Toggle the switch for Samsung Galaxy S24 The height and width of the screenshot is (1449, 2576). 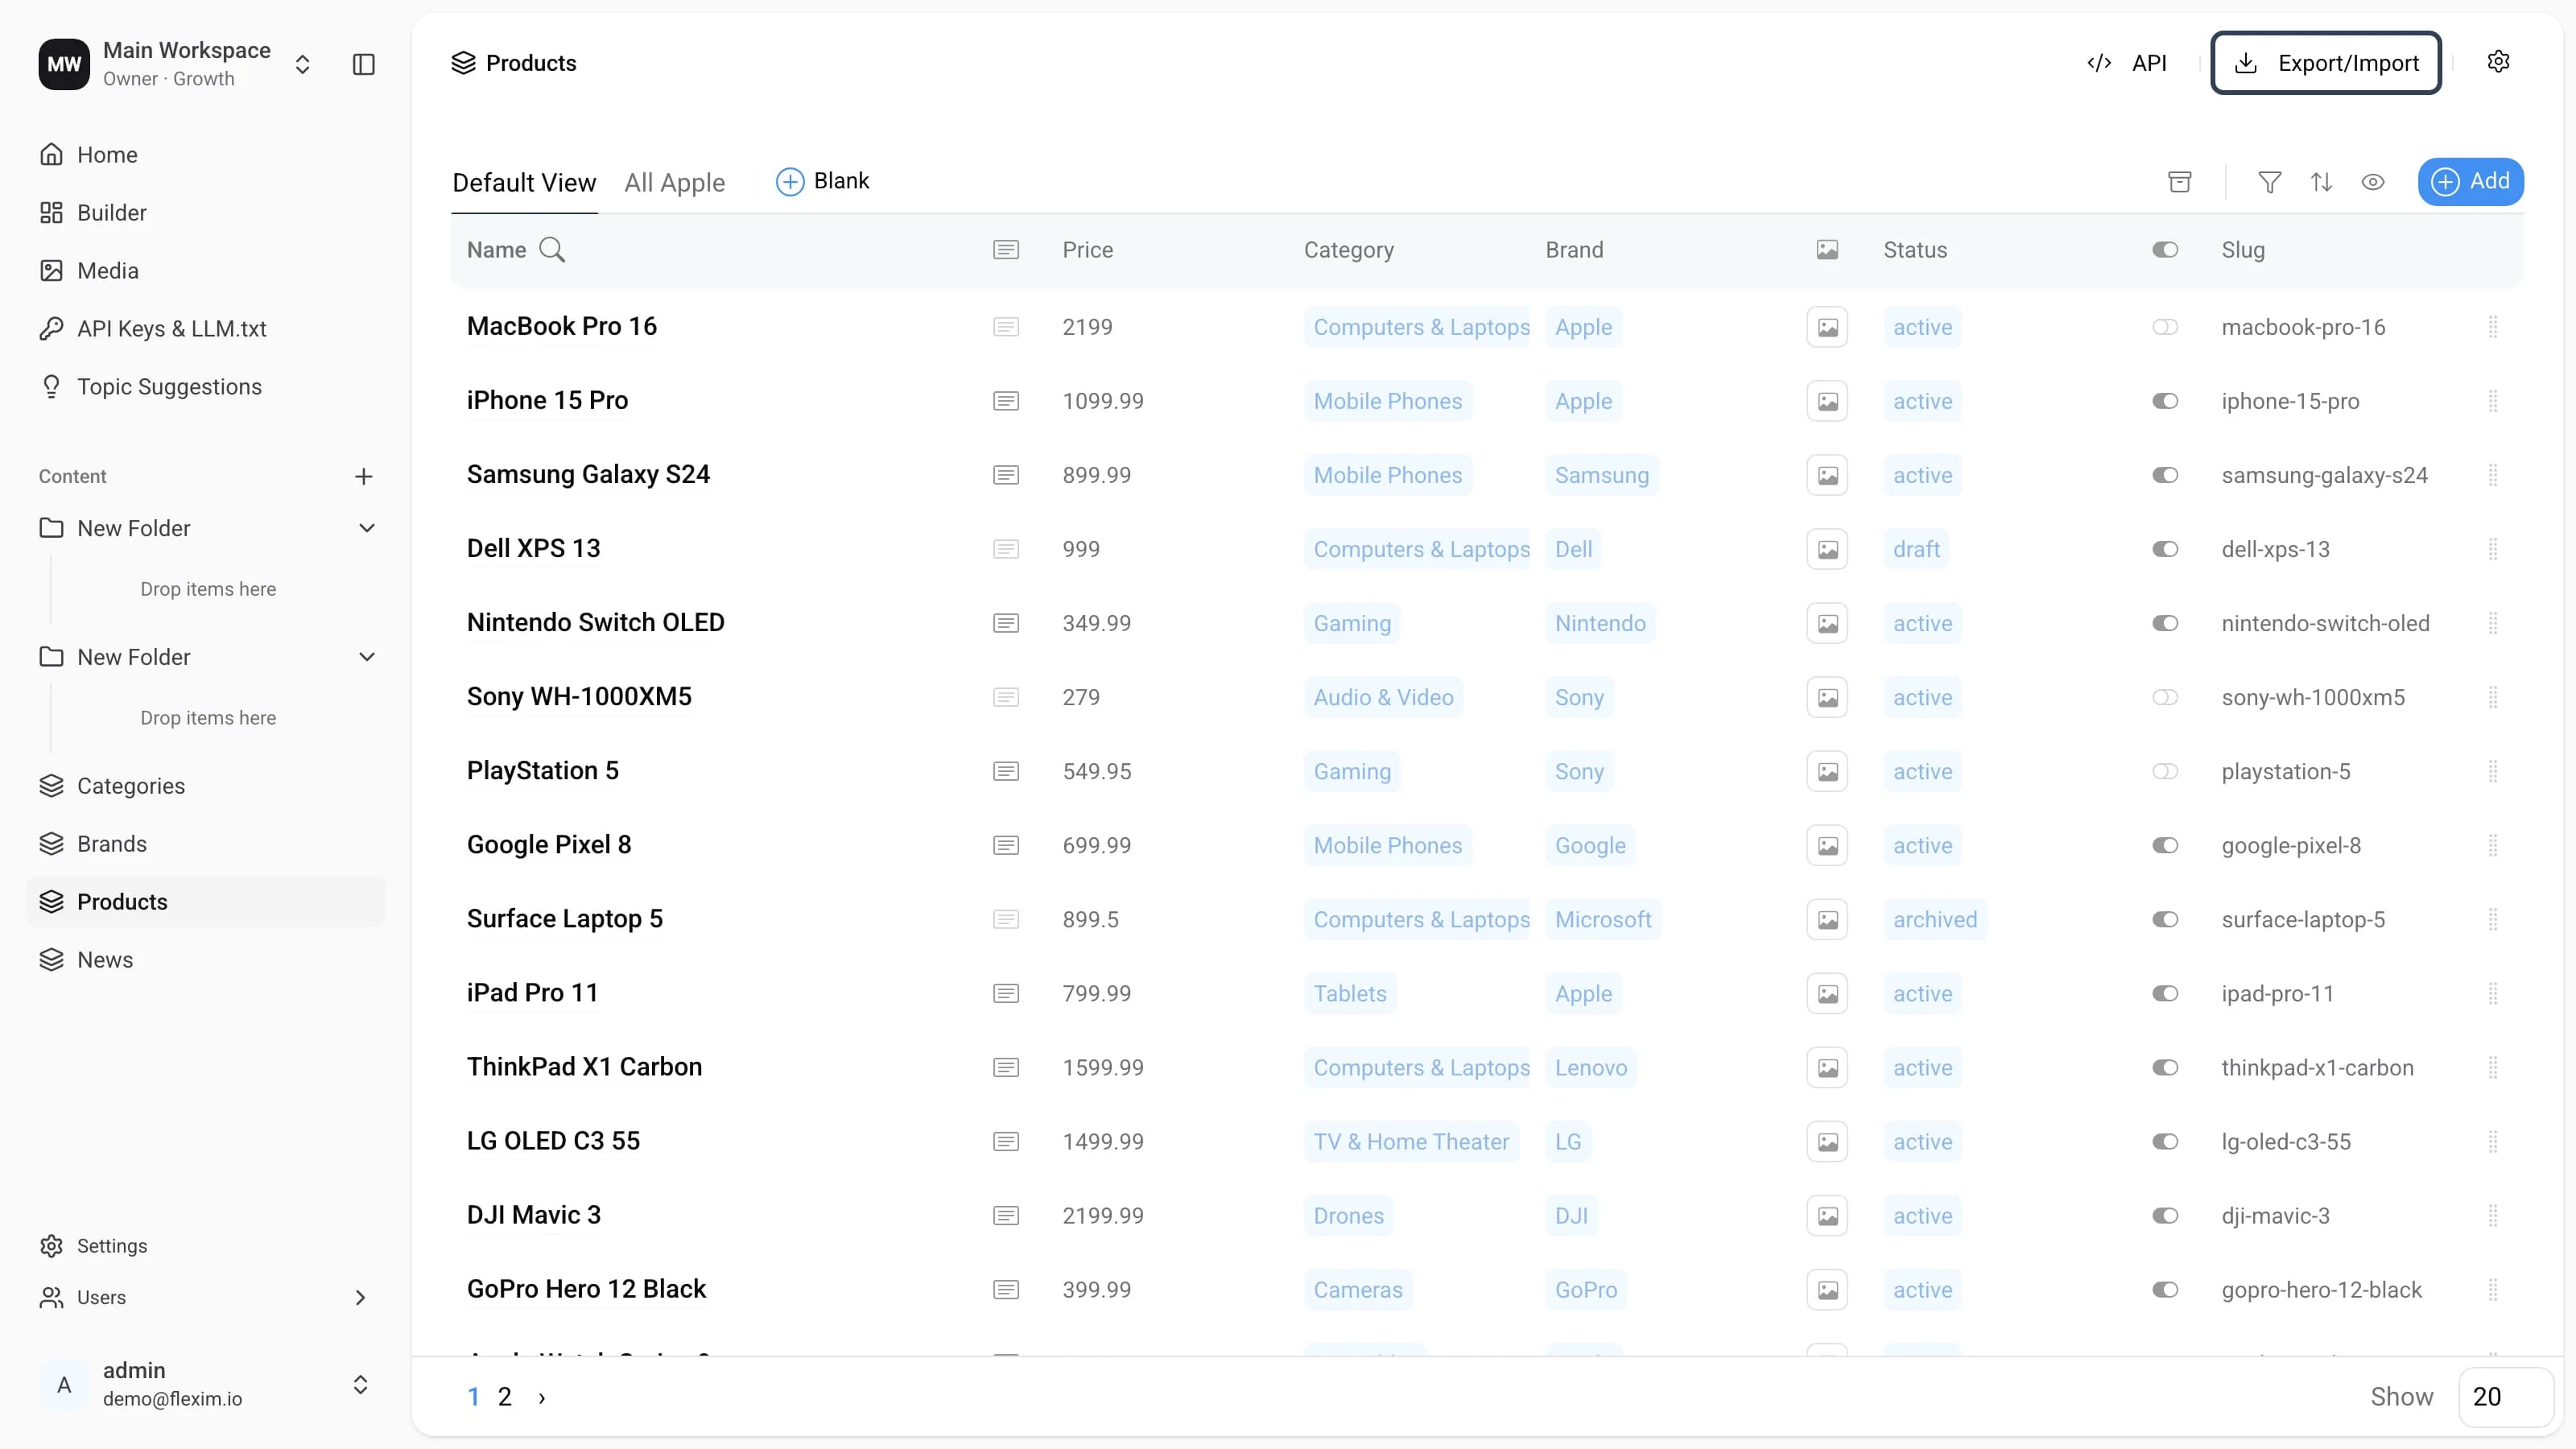tap(2165, 475)
